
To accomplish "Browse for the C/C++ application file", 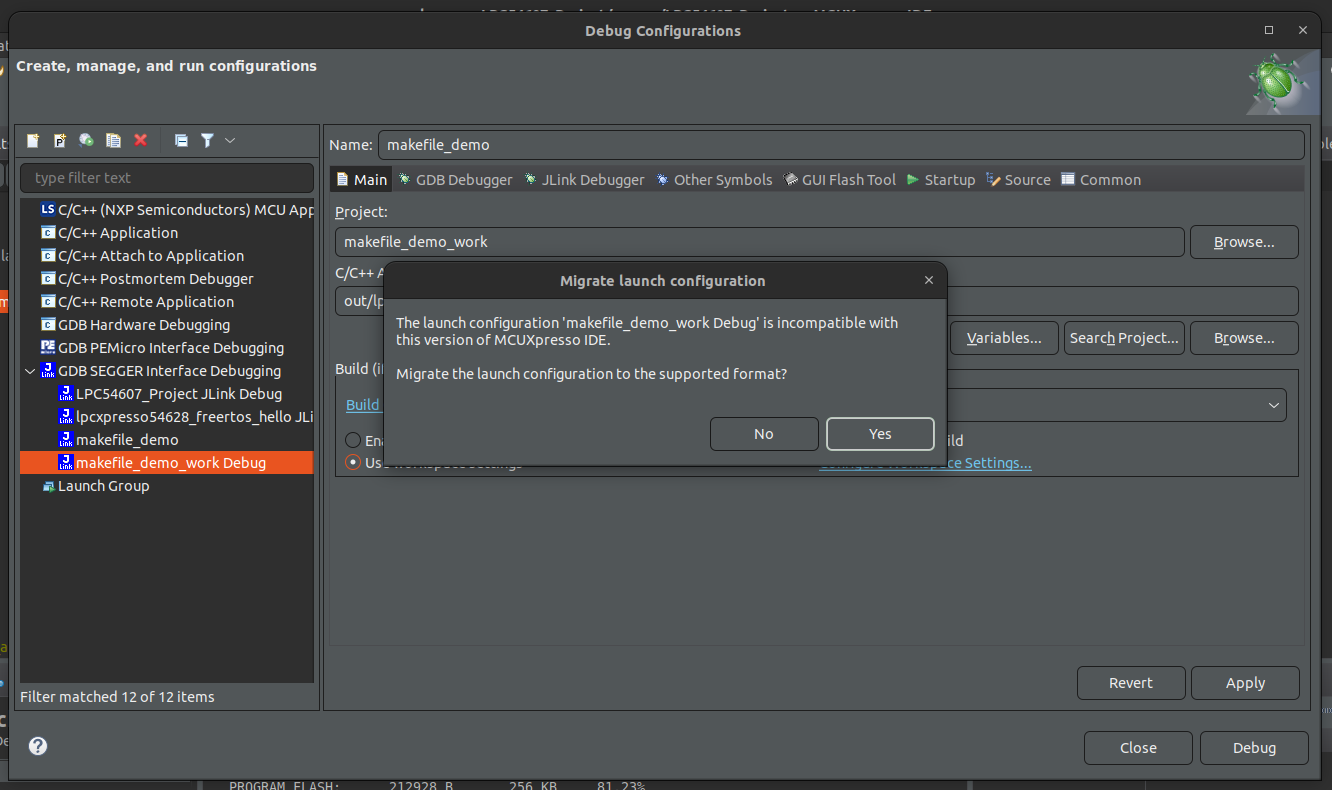I will (x=1244, y=338).
